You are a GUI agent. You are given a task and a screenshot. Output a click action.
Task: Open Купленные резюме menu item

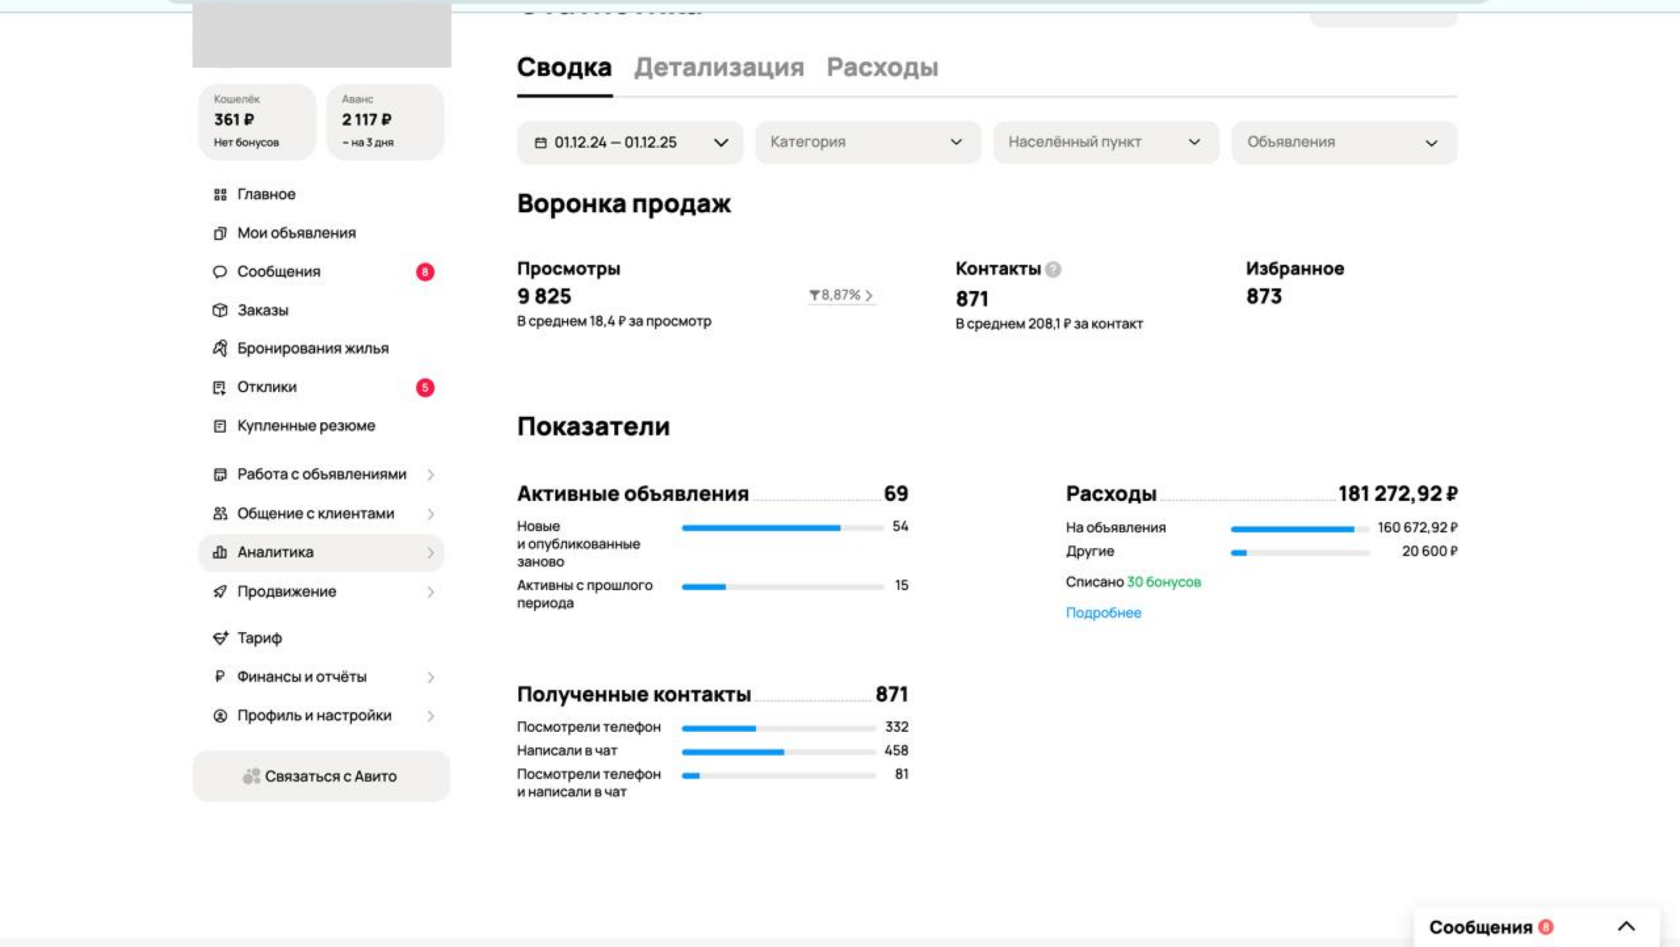tap(321, 426)
